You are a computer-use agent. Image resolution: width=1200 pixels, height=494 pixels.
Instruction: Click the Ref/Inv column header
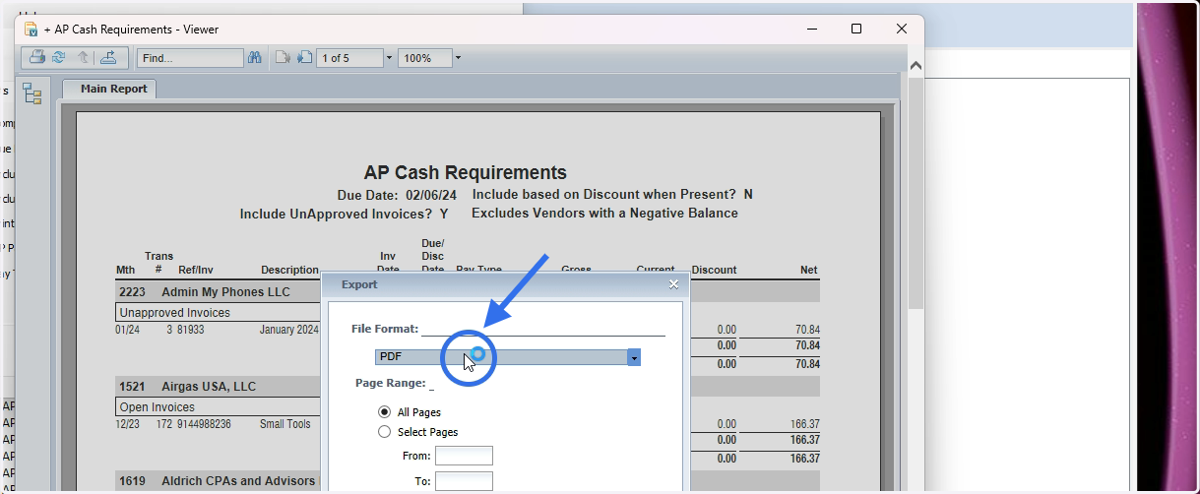pyautogui.click(x=196, y=270)
